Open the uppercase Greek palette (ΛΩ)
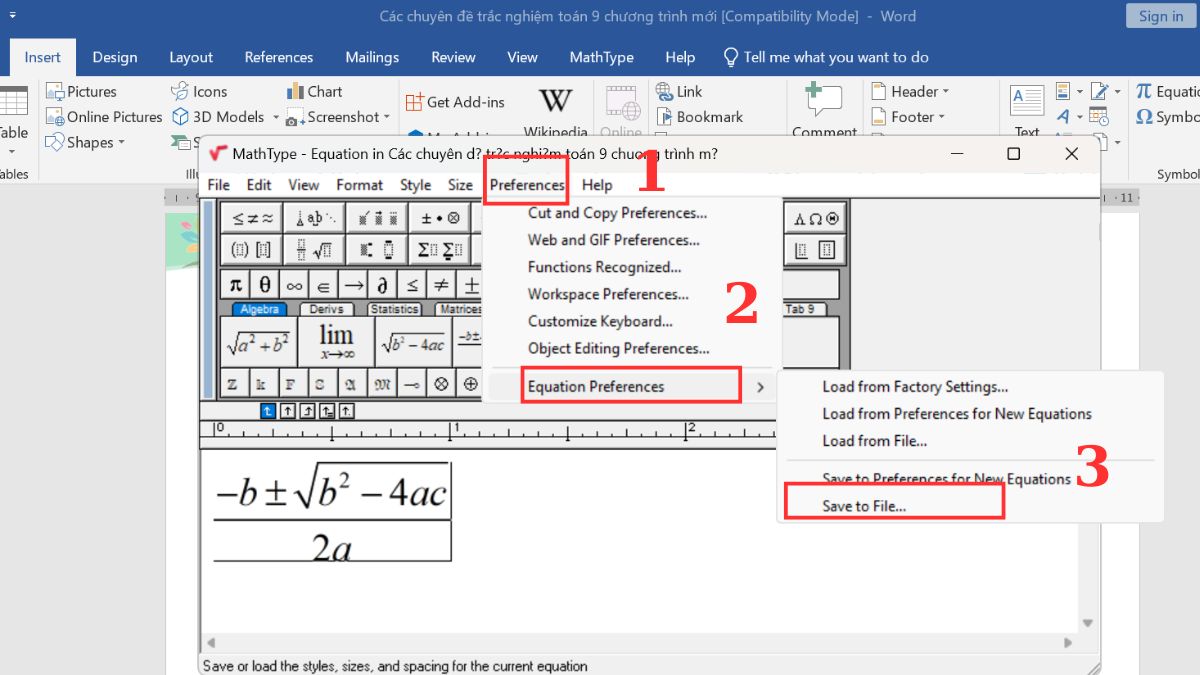This screenshot has width=1200, height=675. point(817,218)
